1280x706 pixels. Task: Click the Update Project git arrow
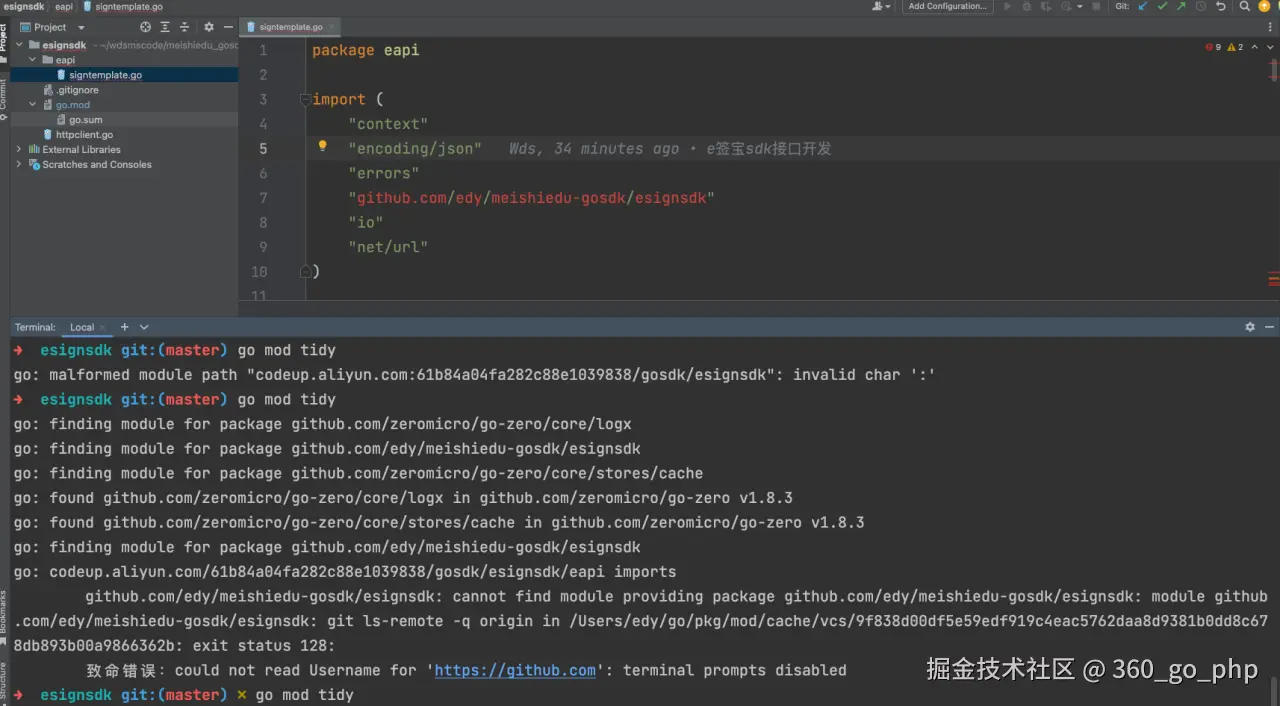coord(1143,6)
